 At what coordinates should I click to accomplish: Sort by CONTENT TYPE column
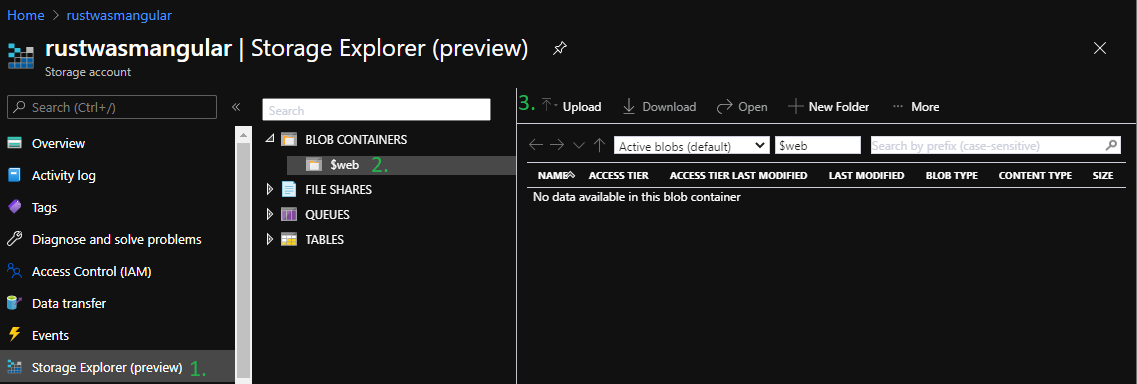[1035, 175]
